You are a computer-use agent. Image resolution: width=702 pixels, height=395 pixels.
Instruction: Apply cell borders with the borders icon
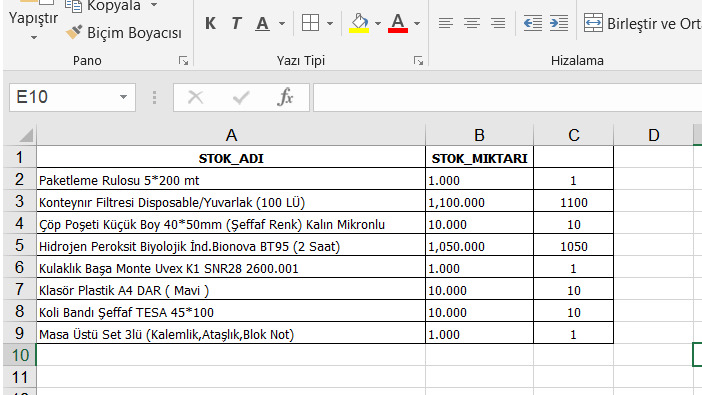coord(310,23)
